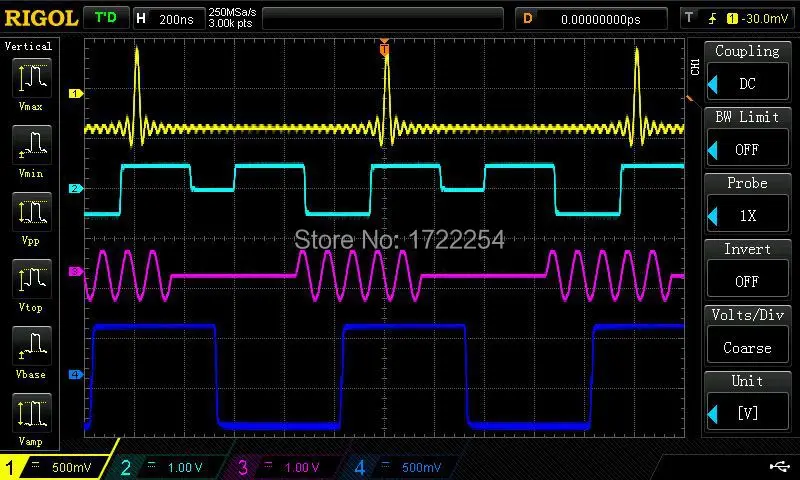Select channel 2 1.00 V tab
The width and height of the screenshot is (800, 480).
coord(168,467)
